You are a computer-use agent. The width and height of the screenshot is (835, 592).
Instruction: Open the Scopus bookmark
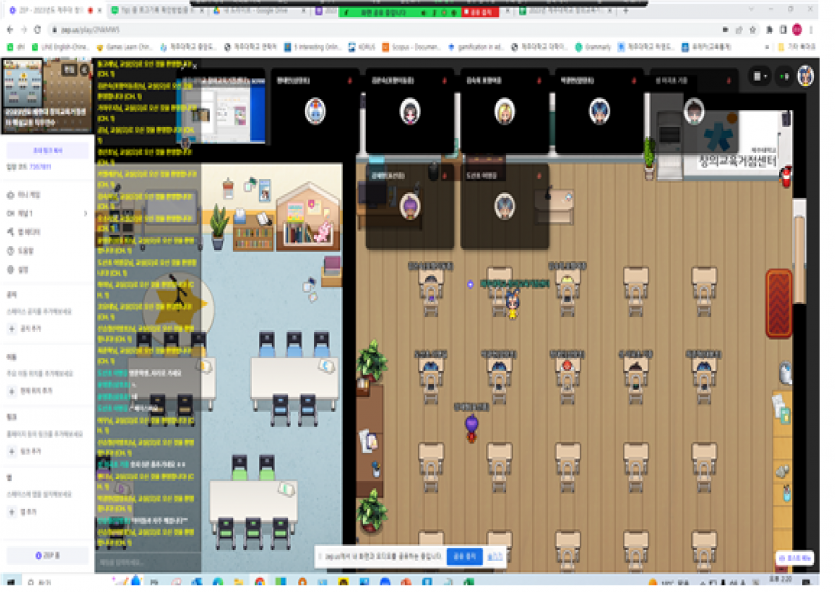click(x=411, y=47)
